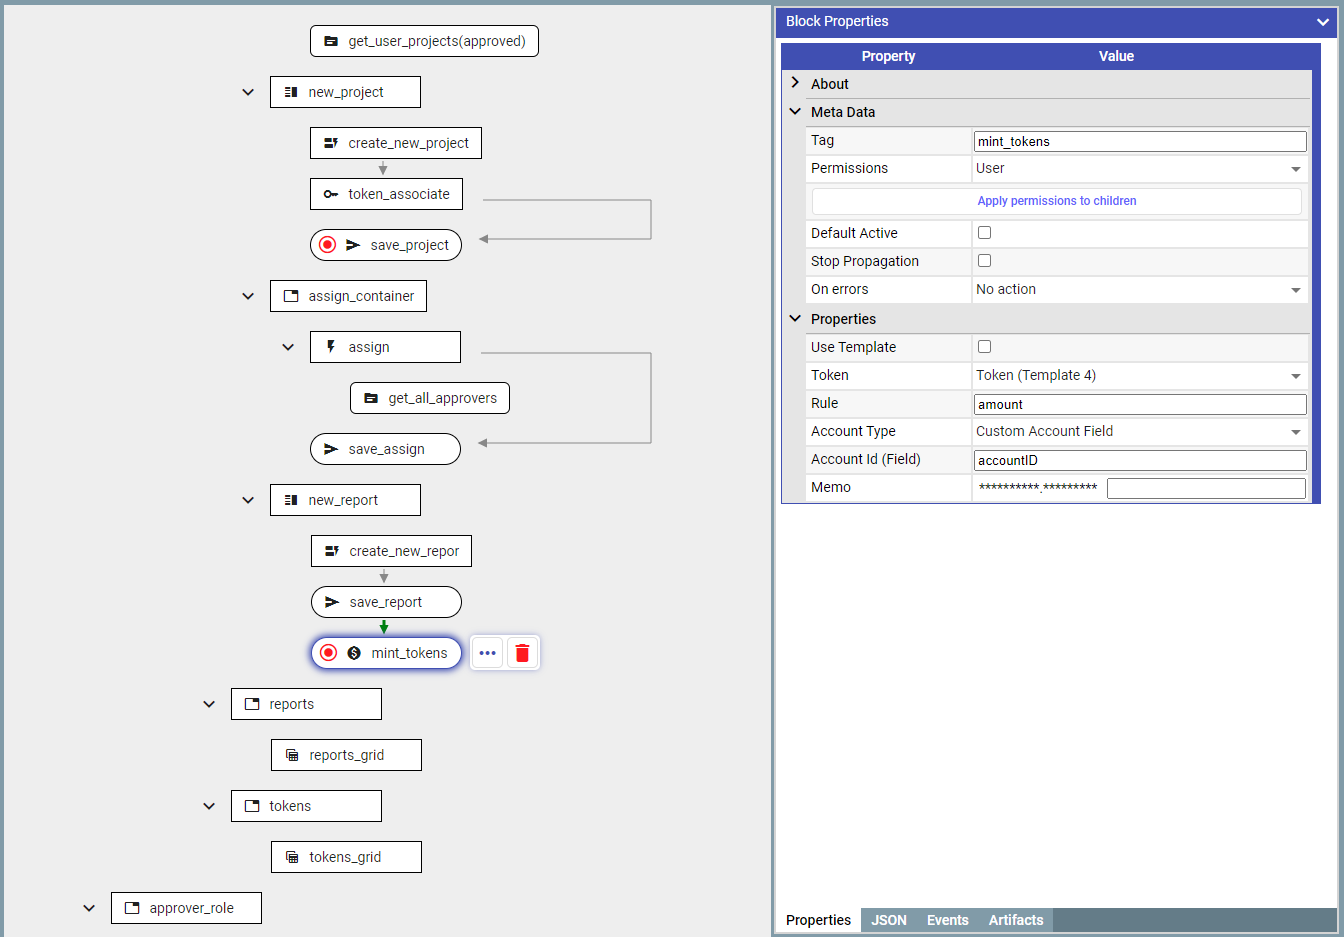The image size is (1344, 937).
Task: Open the Permissions dropdown
Action: (x=1139, y=169)
